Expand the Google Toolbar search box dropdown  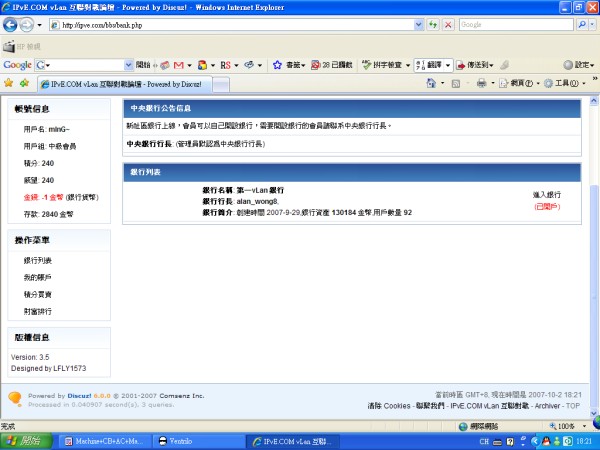coord(129,65)
